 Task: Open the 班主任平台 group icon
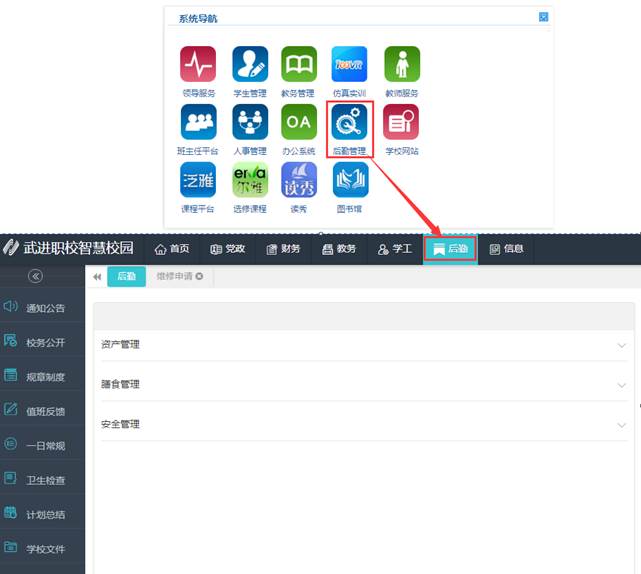click(x=198, y=122)
